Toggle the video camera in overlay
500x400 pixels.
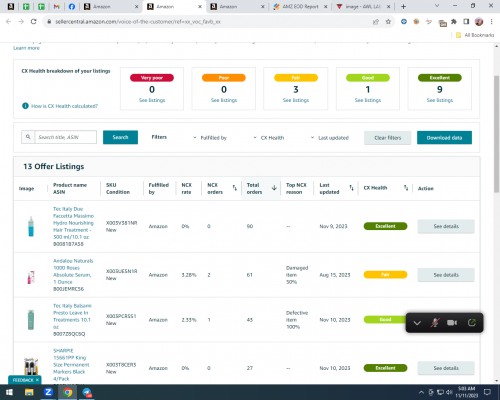point(452,323)
